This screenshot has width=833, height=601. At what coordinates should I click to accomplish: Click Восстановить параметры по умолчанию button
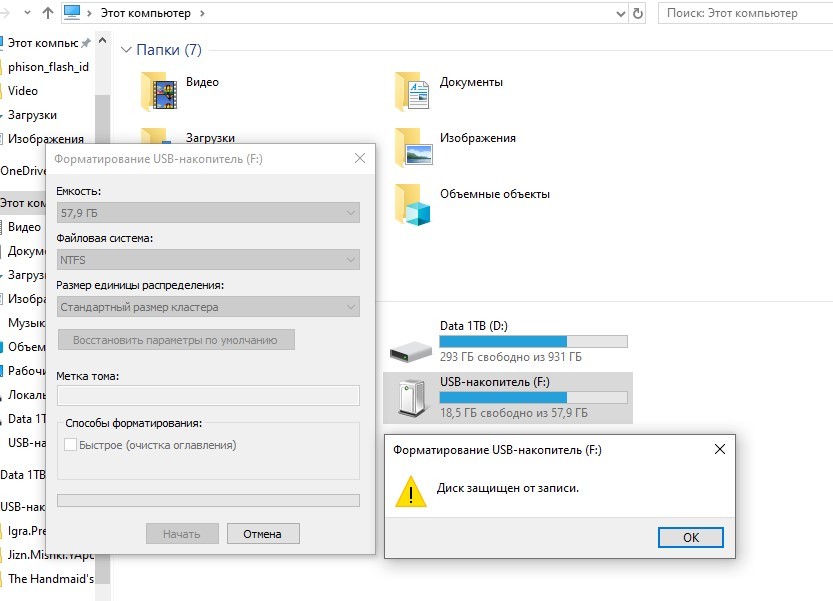(176, 340)
